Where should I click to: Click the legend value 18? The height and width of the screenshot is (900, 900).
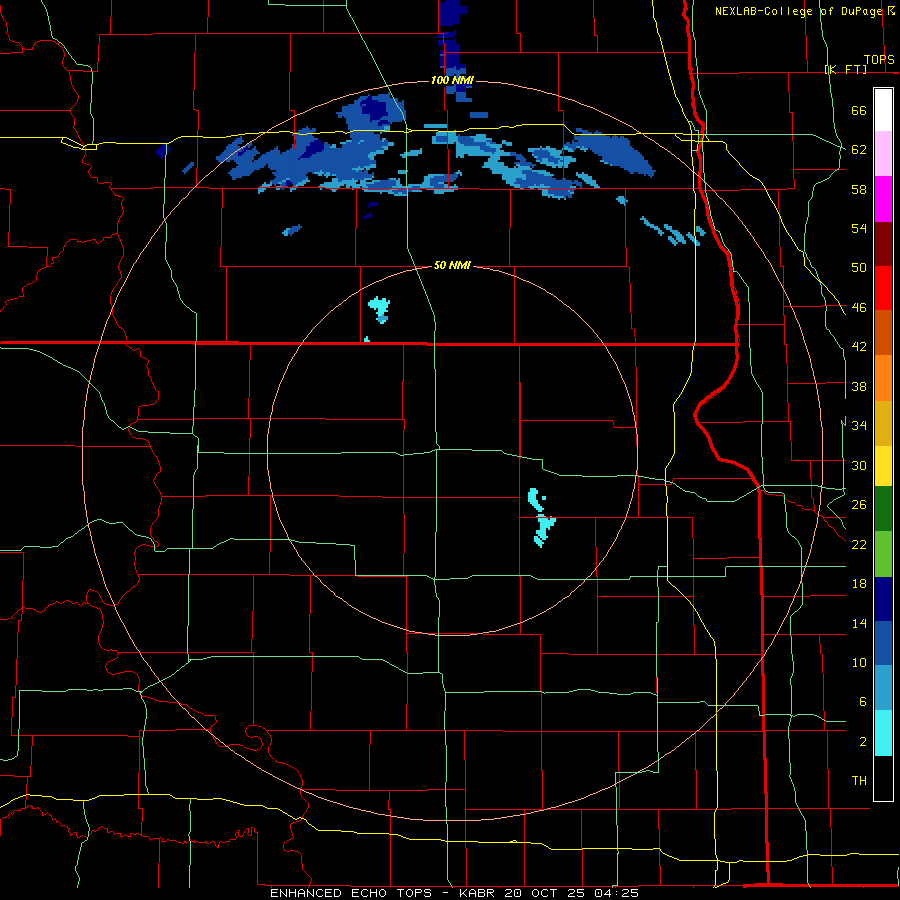pyautogui.click(x=859, y=584)
